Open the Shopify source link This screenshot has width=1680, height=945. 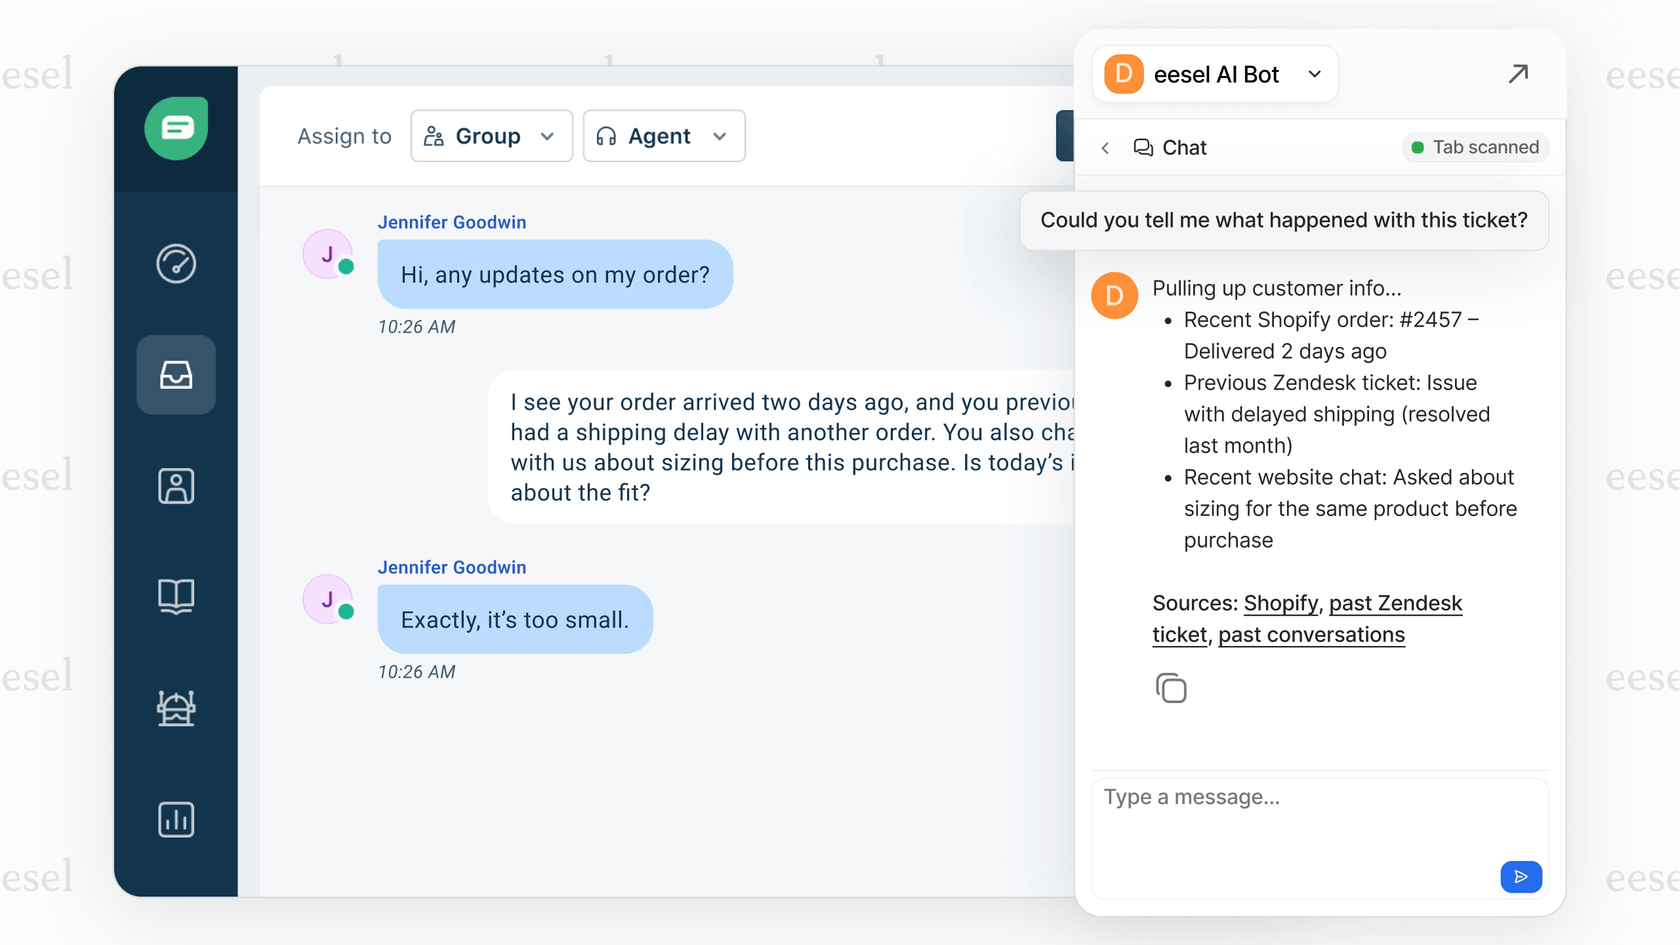click(1281, 603)
